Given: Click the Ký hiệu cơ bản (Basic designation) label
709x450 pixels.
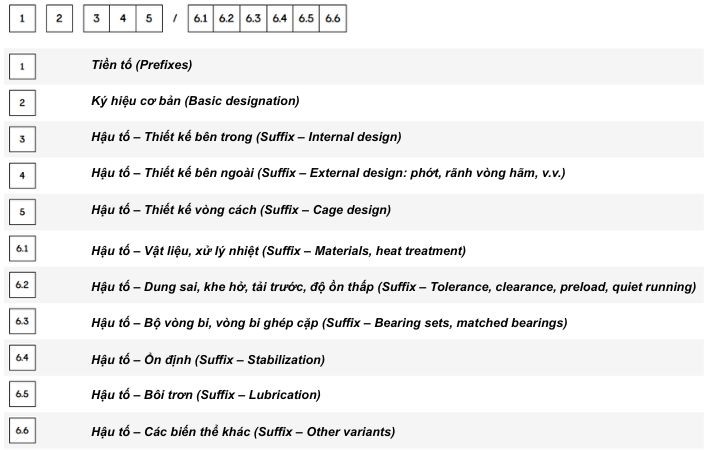Looking at the screenshot, I should 195,101.
